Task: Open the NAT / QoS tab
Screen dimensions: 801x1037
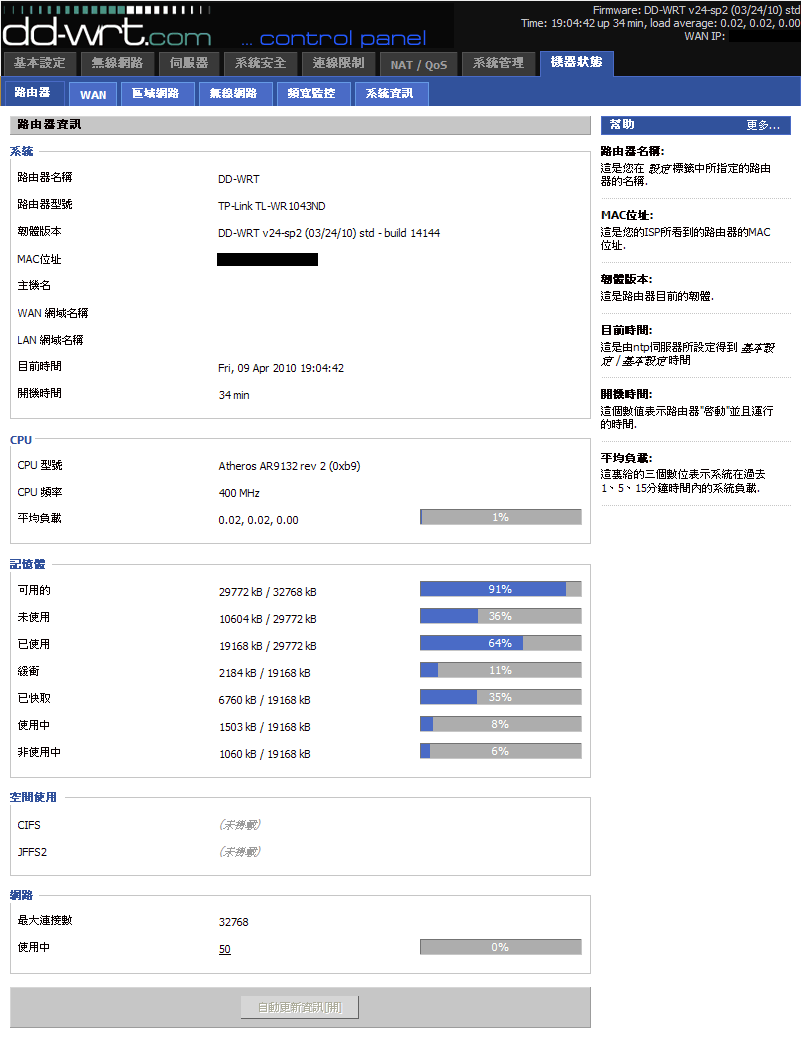Action: tap(419, 64)
